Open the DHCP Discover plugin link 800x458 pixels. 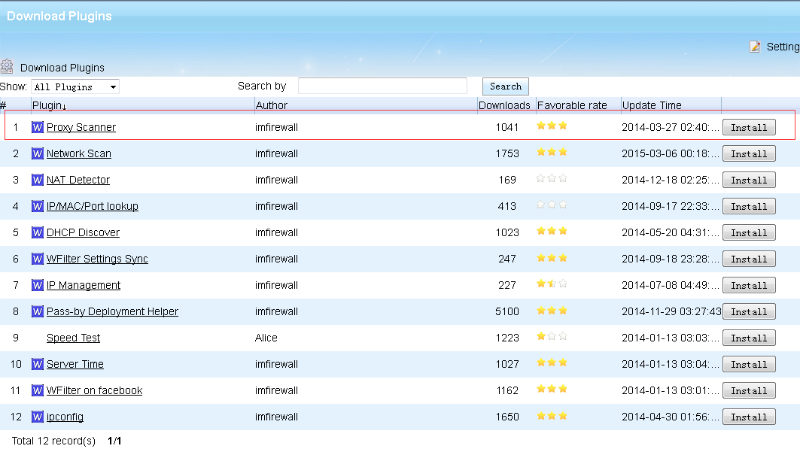pos(83,233)
